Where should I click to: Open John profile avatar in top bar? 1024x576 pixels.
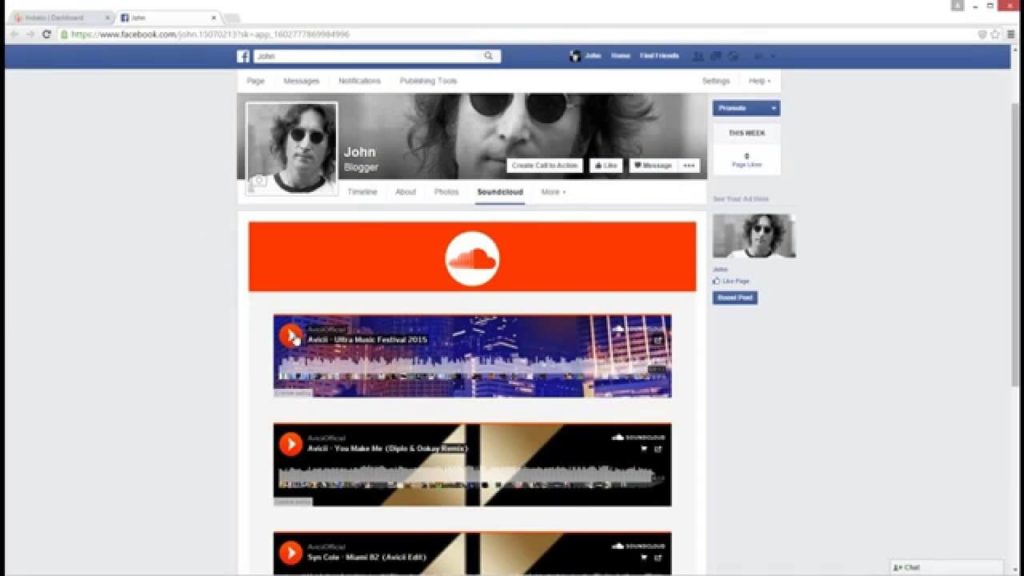coord(575,56)
